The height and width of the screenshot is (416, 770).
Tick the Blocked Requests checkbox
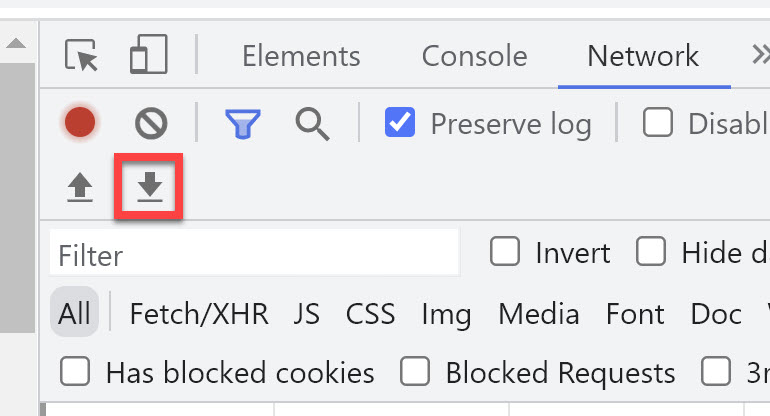(415, 373)
